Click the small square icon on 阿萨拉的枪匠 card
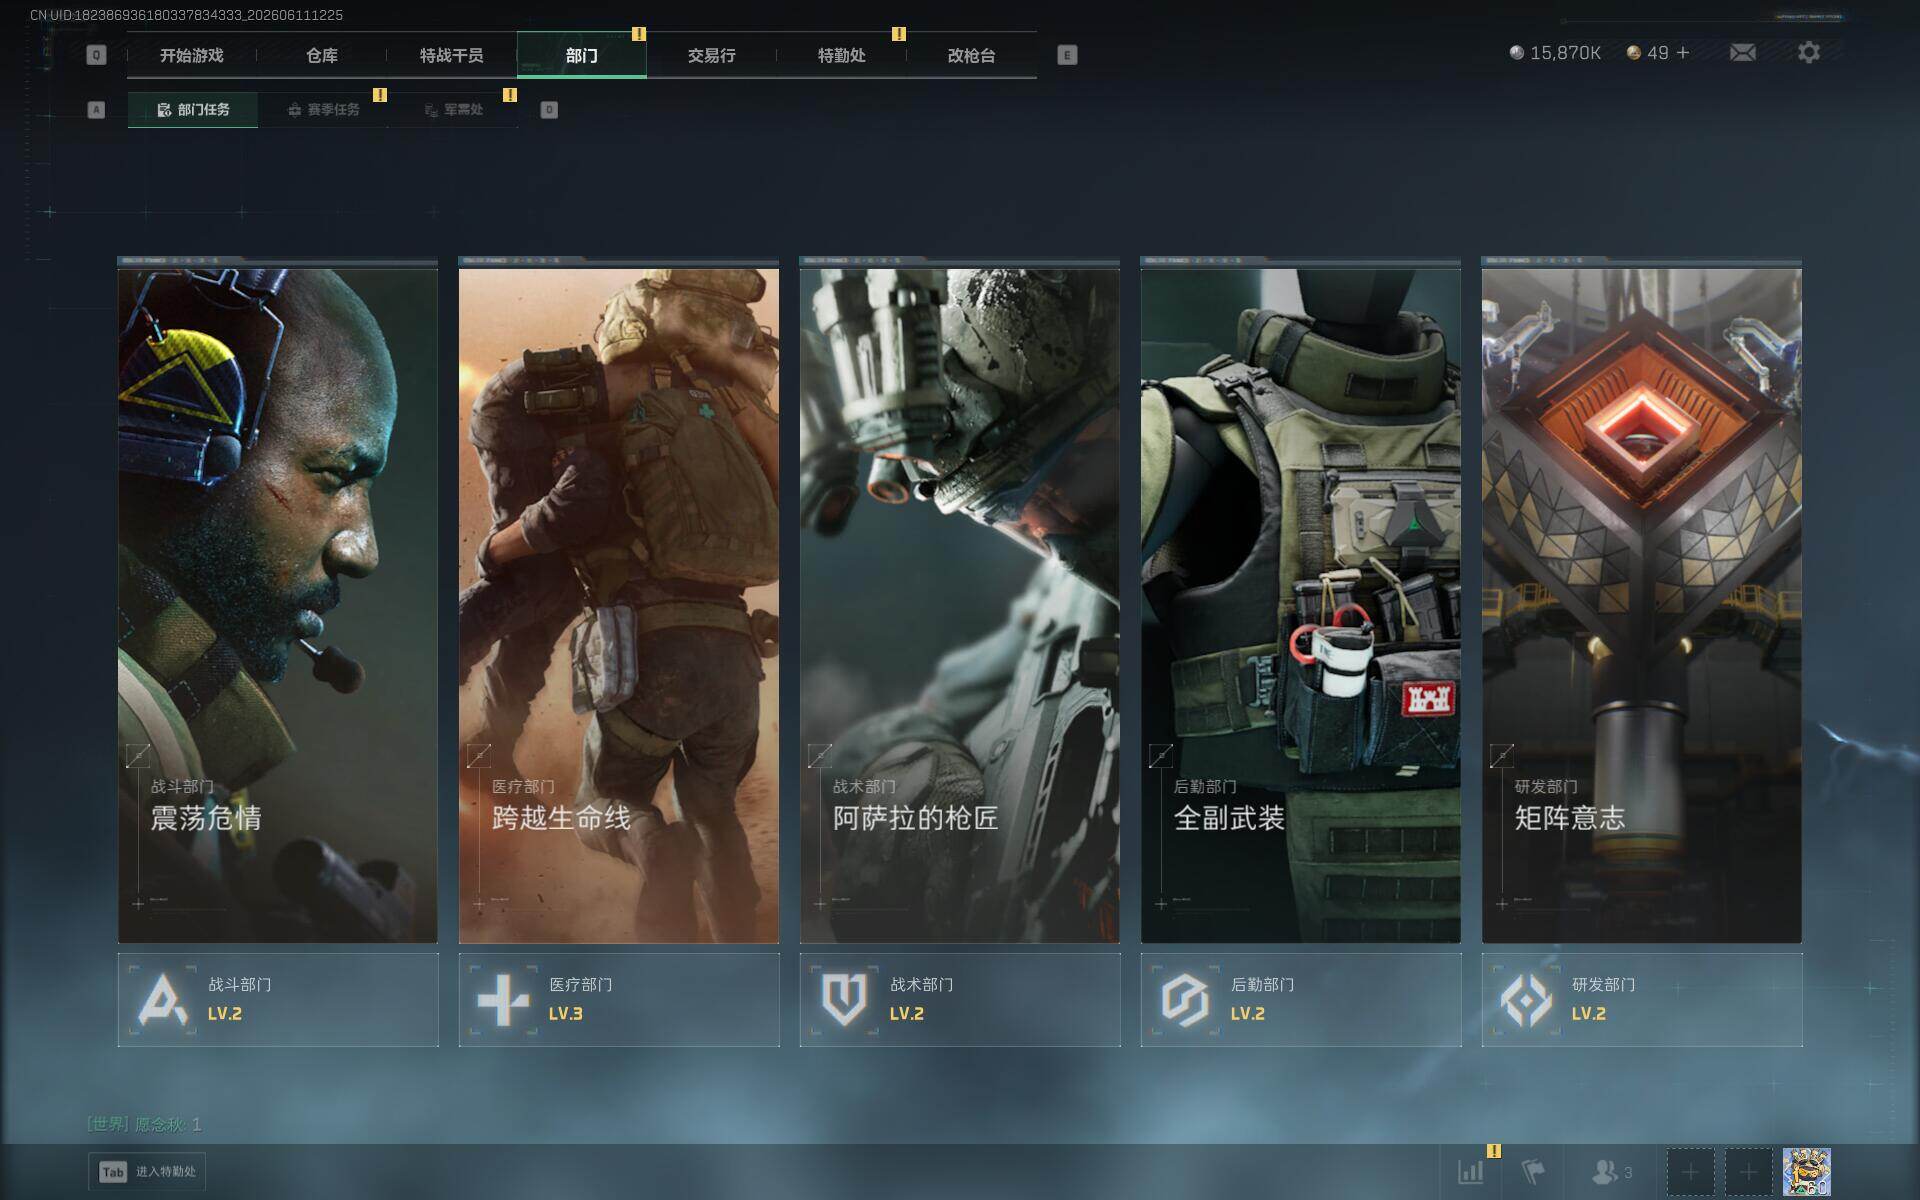 click(x=820, y=756)
